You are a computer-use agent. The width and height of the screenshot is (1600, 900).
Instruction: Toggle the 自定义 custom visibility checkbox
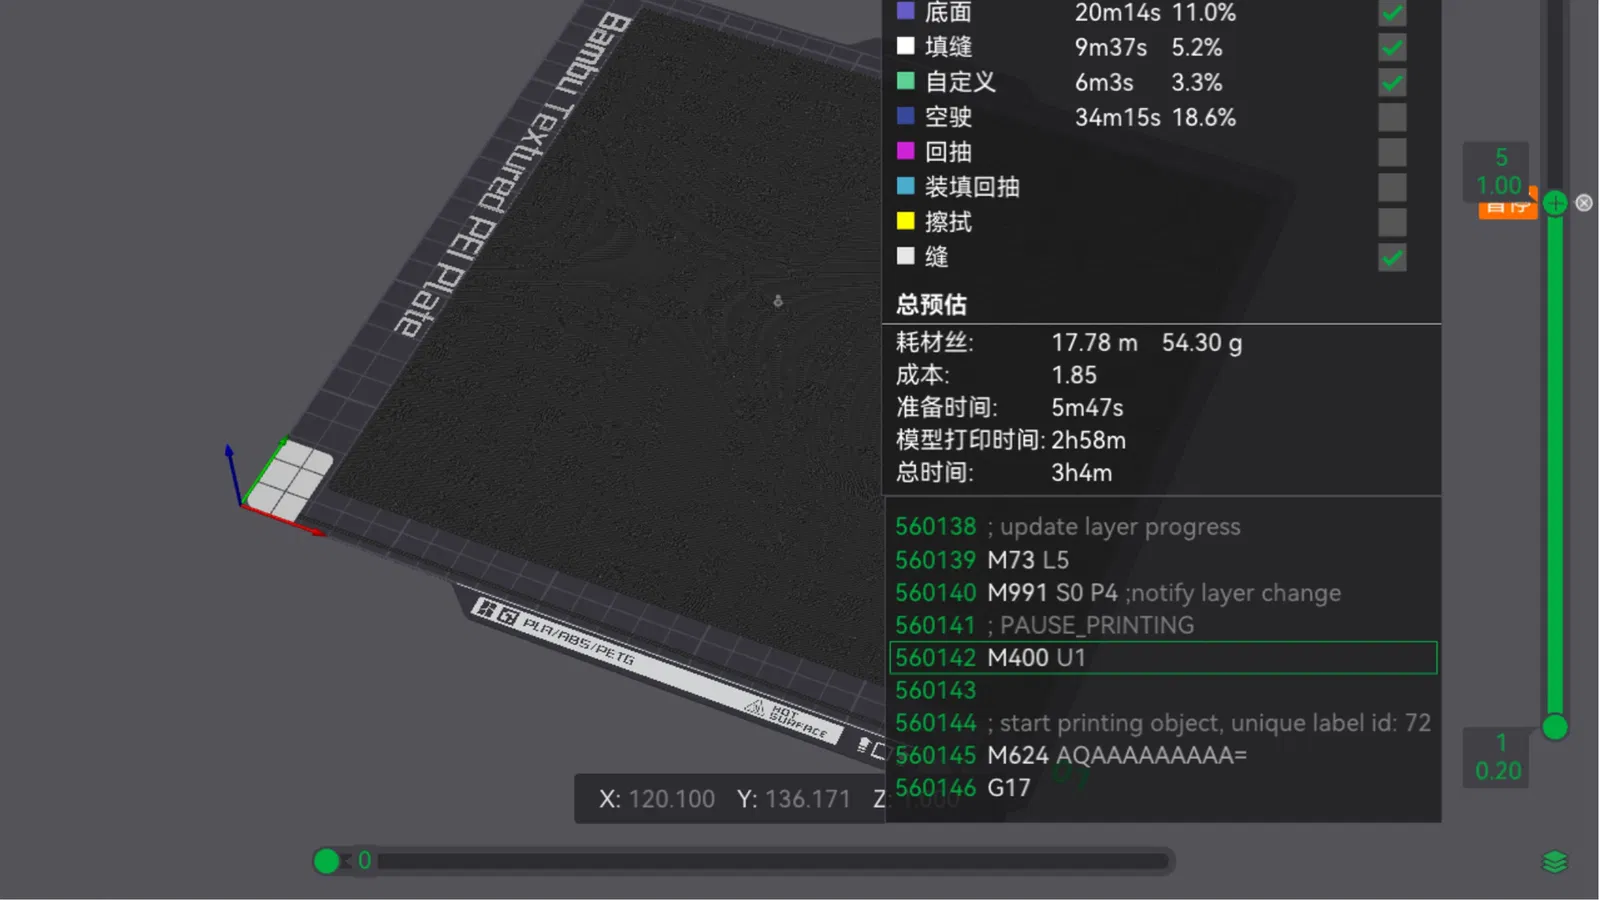tap(1392, 82)
